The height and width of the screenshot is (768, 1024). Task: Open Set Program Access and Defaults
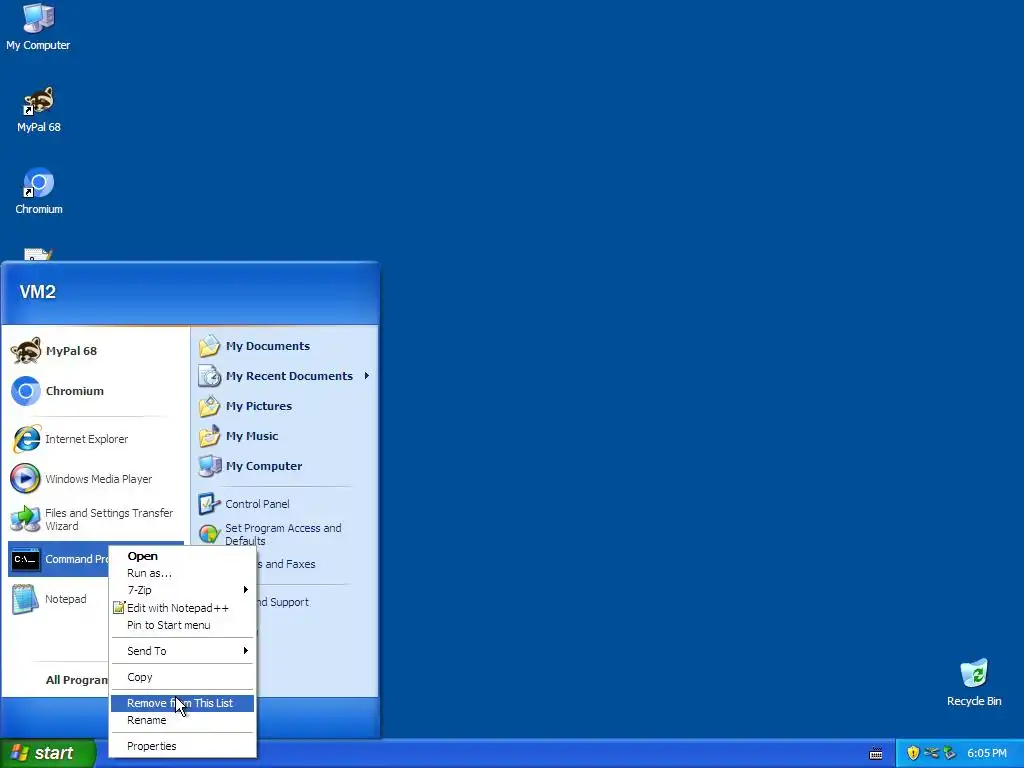(x=285, y=534)
